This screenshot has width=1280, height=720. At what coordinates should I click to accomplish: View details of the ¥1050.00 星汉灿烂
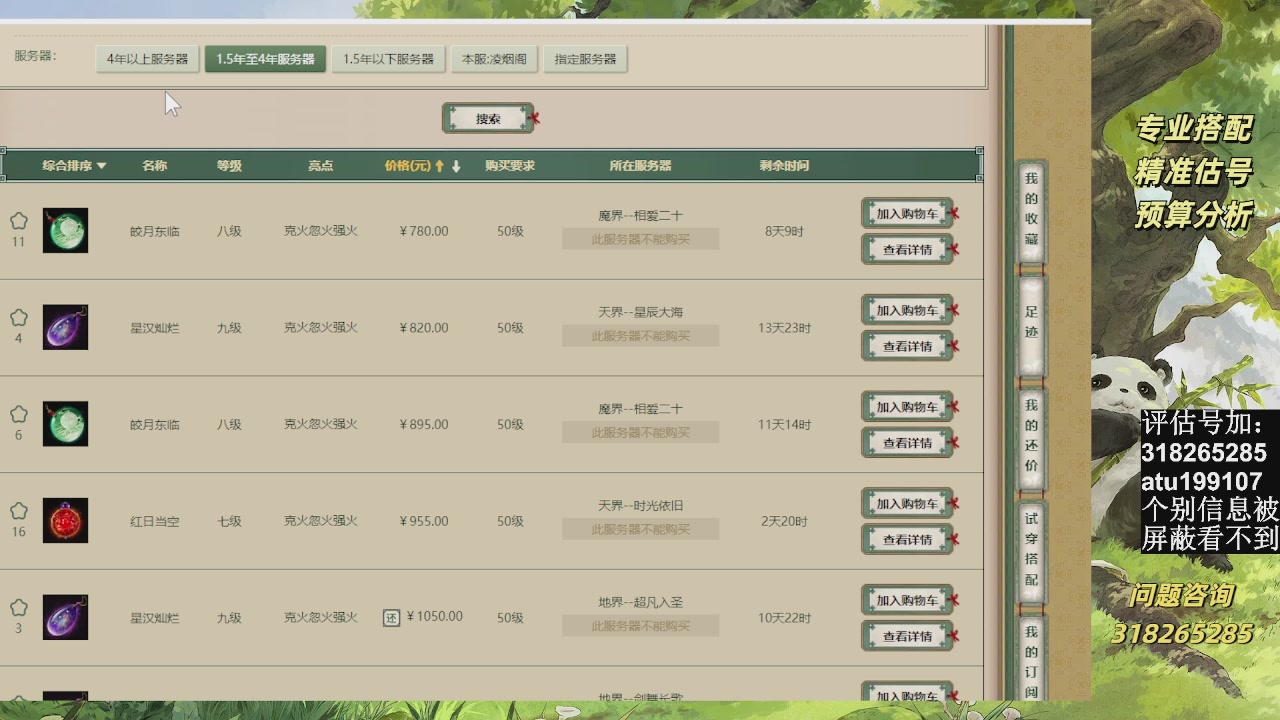pyautogui.click(x=907, y=637)
